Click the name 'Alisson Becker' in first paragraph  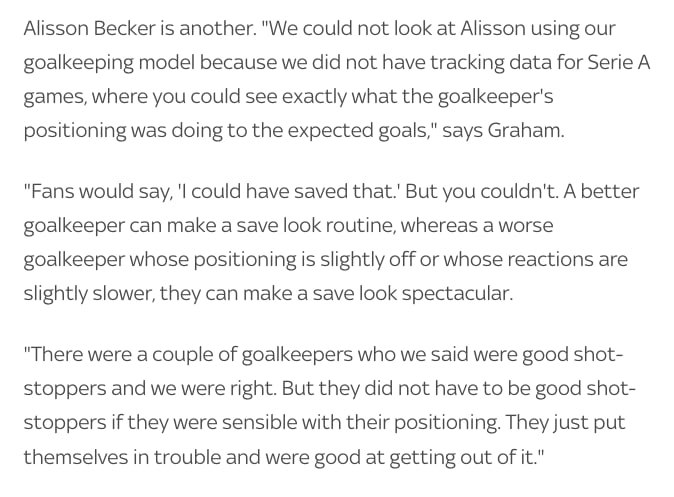[x=89, y=28]
